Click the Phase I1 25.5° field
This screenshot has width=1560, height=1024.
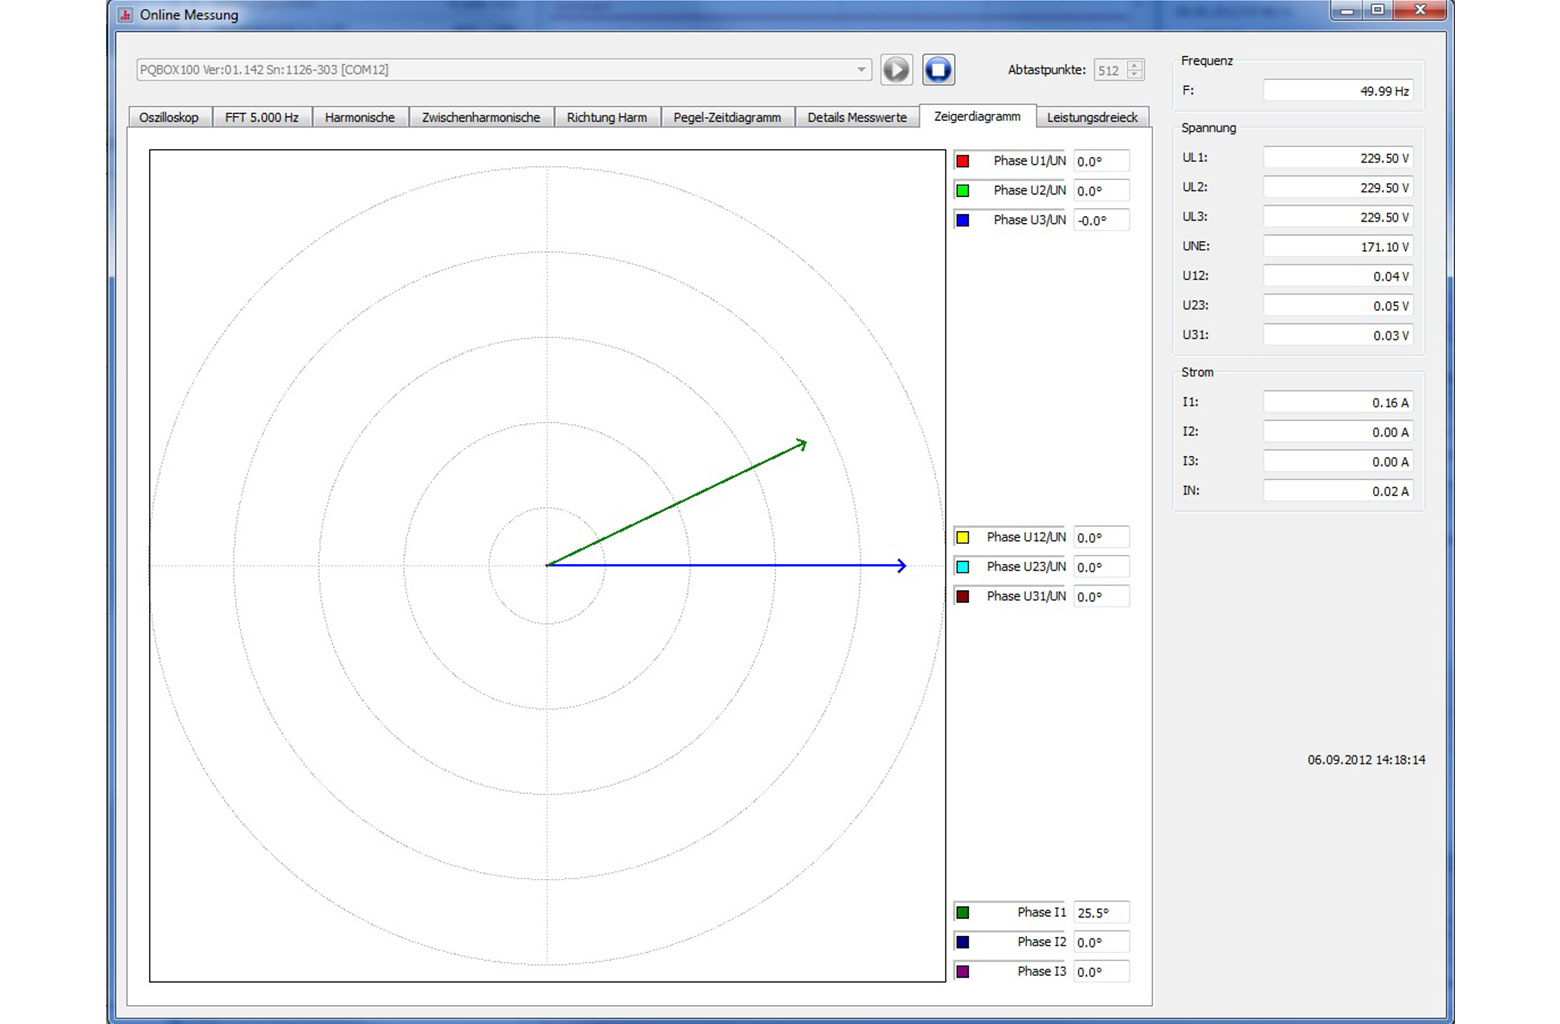point(1101,913)
